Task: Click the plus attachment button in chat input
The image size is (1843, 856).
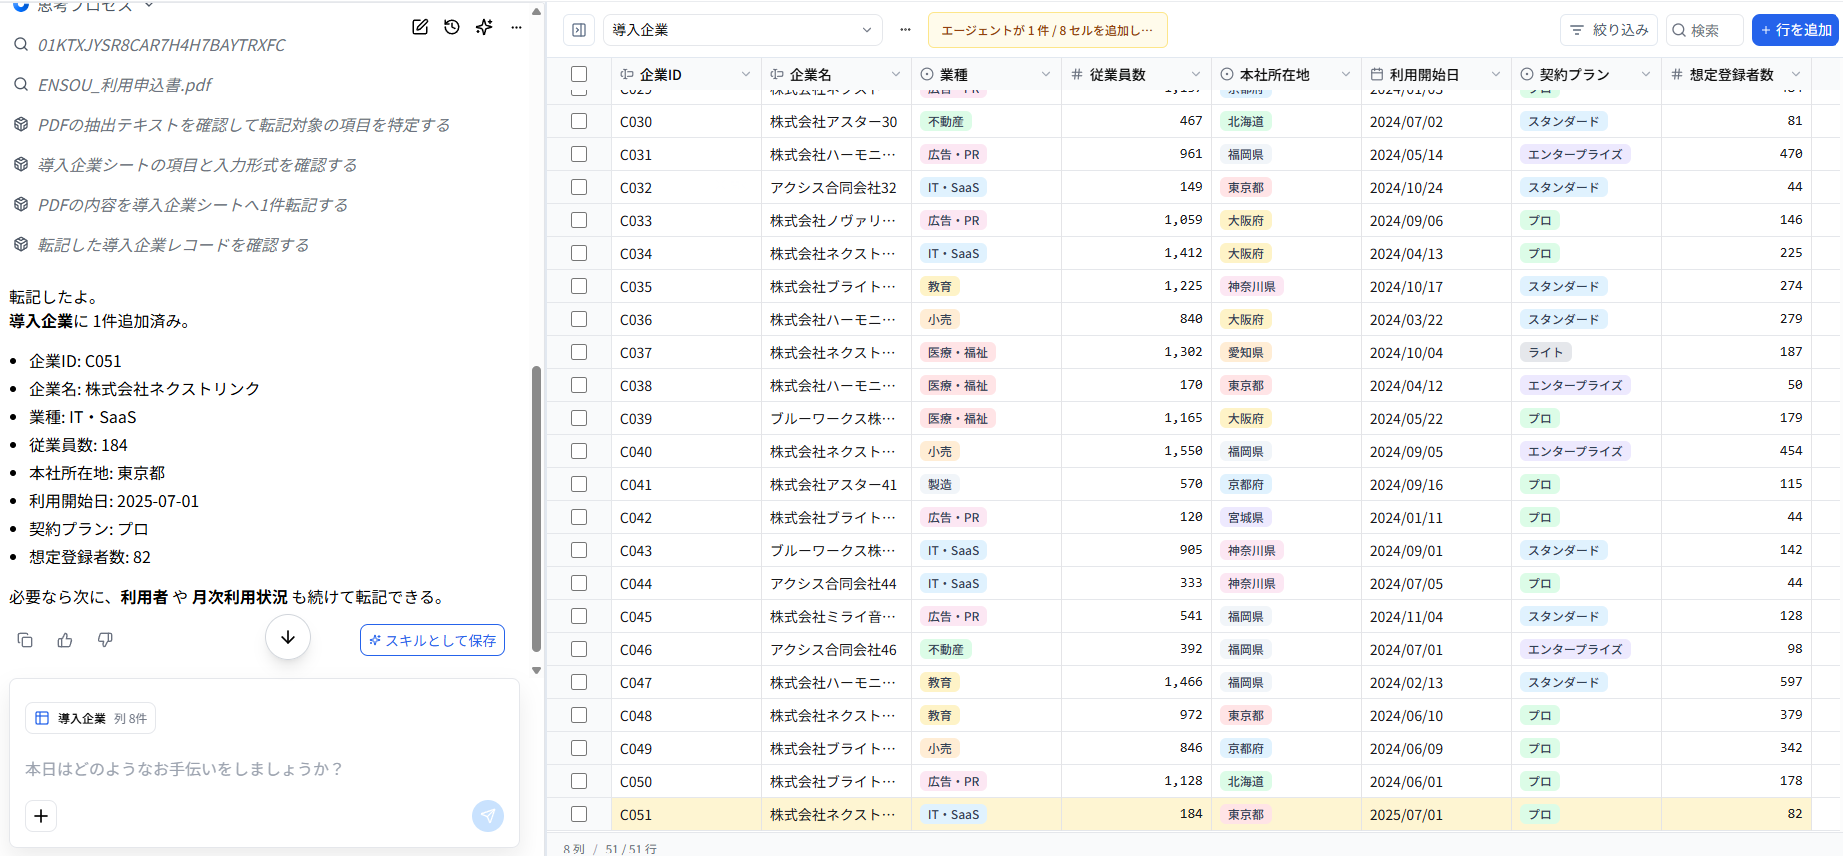Action: (x=41, y=816)
